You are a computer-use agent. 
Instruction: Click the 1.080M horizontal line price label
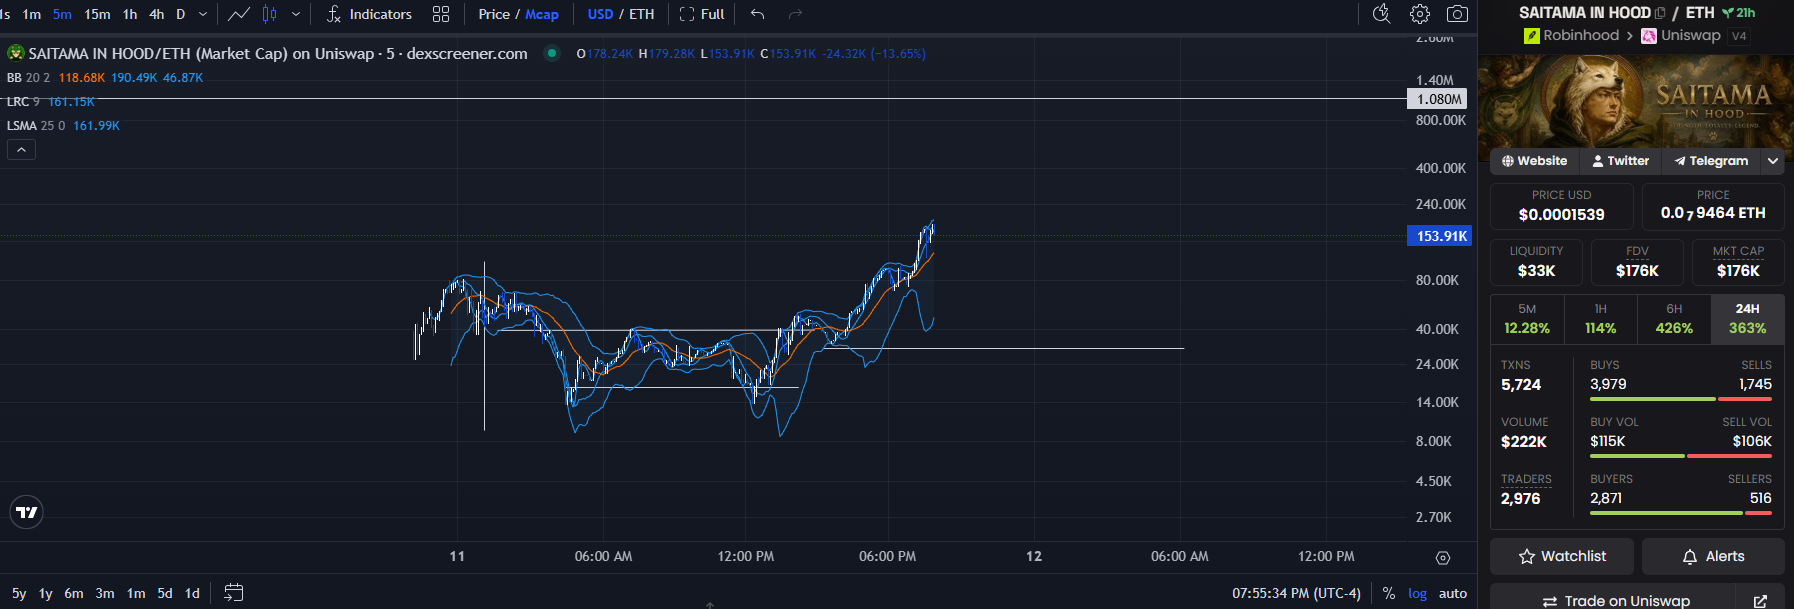pos(1439,99)
